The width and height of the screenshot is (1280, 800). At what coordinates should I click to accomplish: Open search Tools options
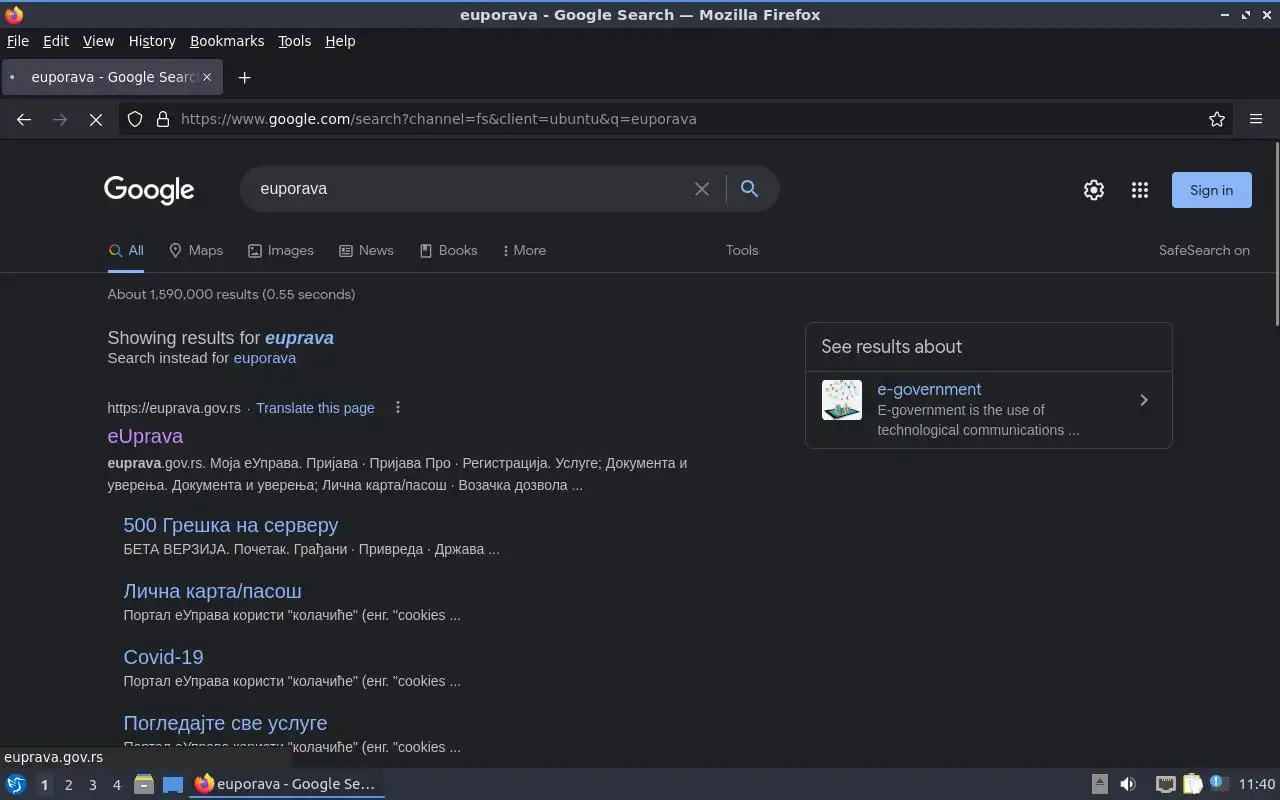coord(742,250)
